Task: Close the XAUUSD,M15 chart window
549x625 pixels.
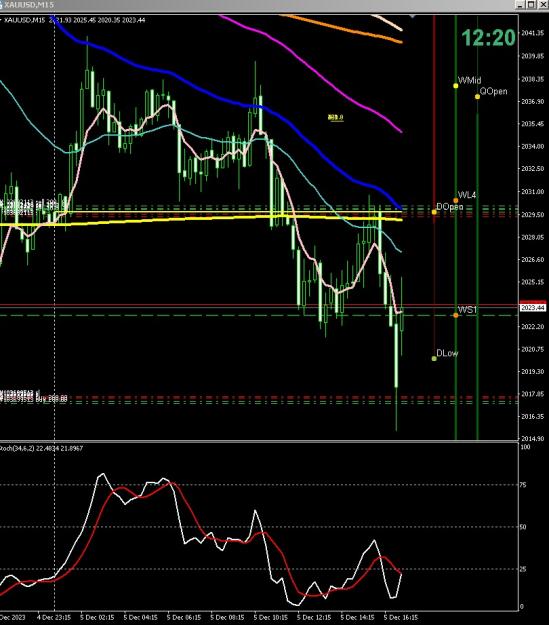Action: (543, 4)
